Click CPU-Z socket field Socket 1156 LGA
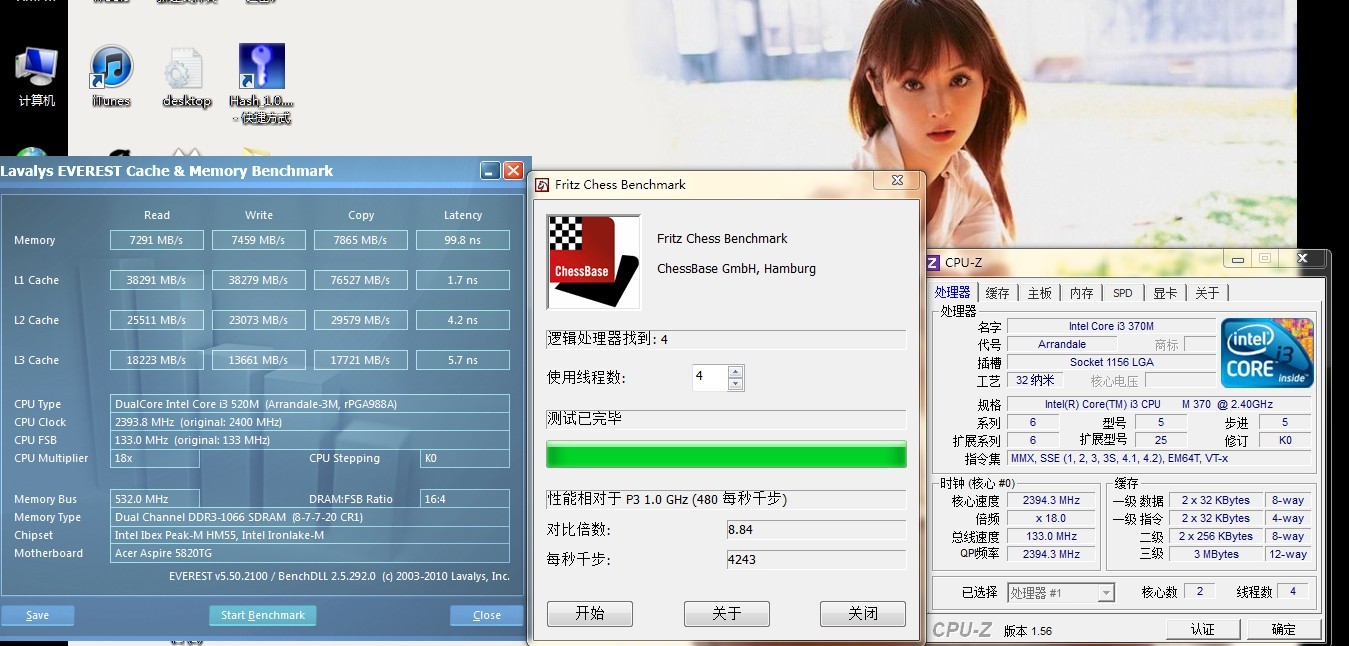The image size is (1349, 646). [1111, 363]
